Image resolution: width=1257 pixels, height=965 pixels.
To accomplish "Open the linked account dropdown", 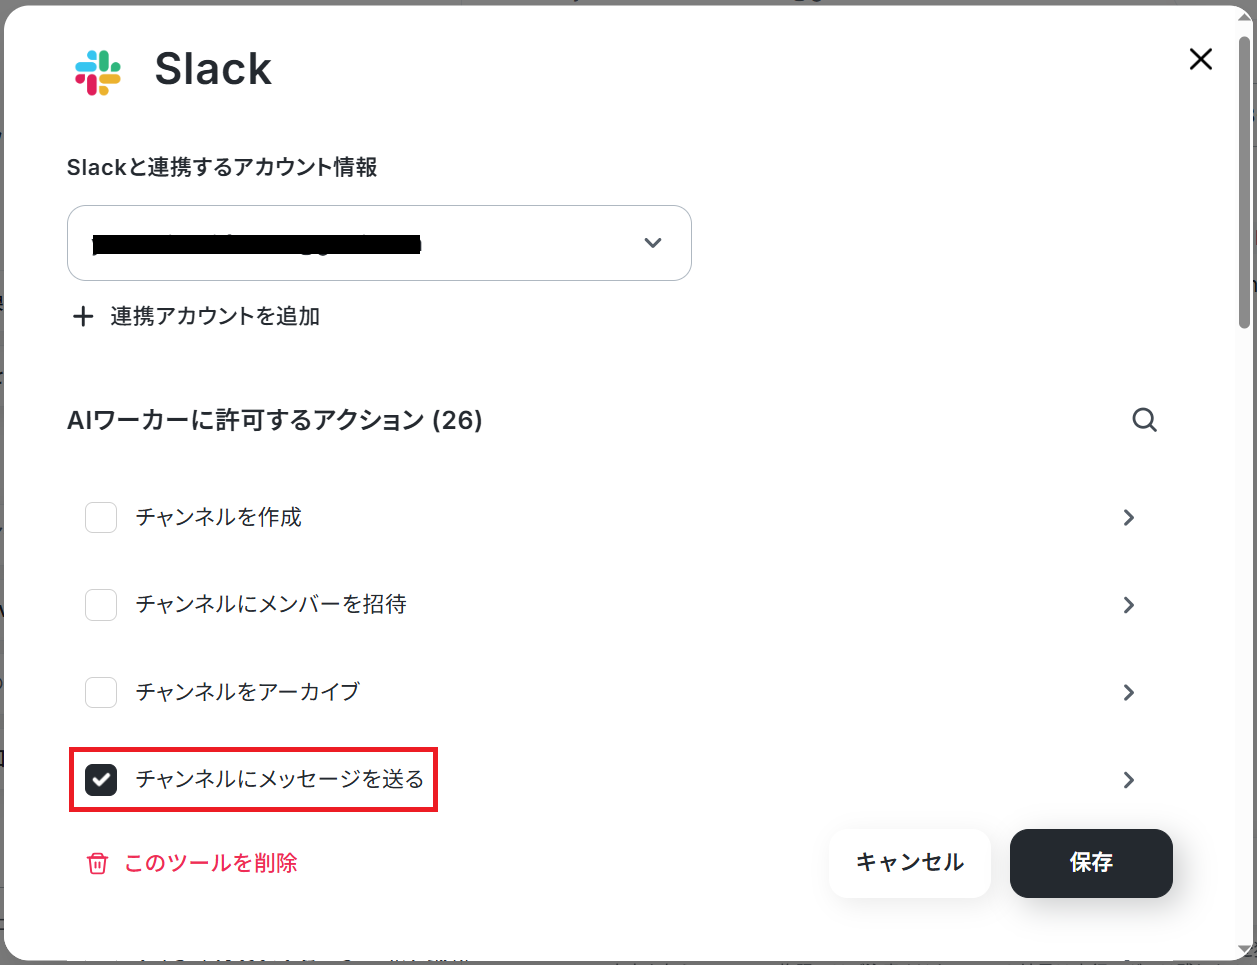I will [379, 243].
